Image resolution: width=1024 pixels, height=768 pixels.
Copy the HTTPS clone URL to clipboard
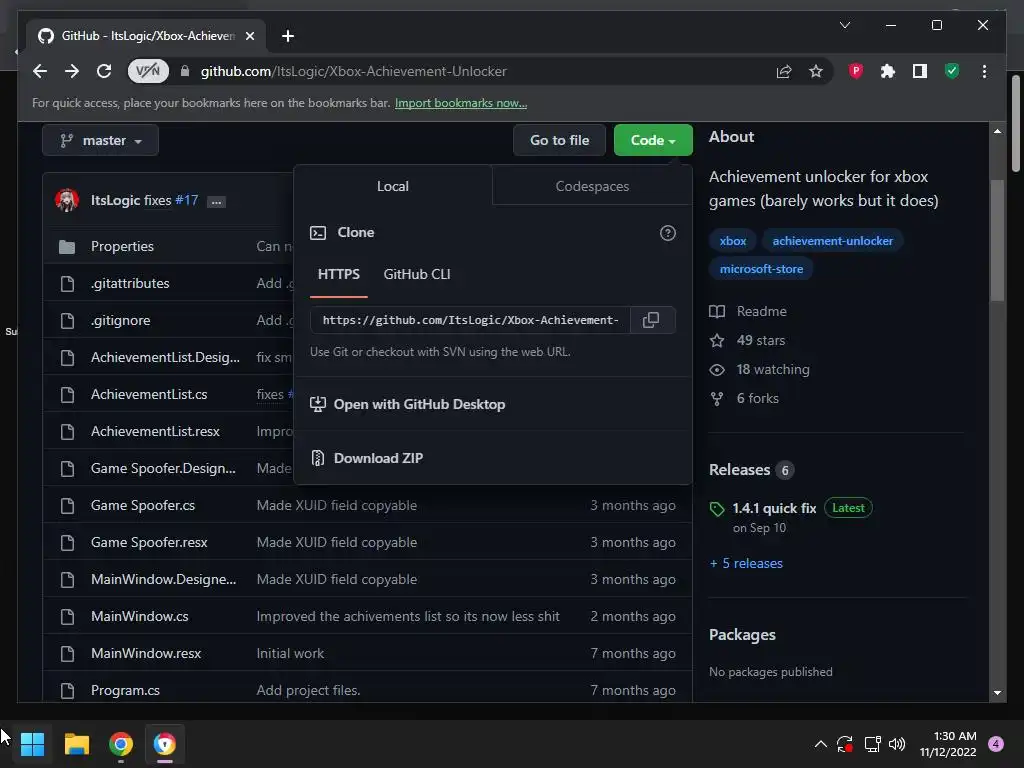(x=651, y=320)
